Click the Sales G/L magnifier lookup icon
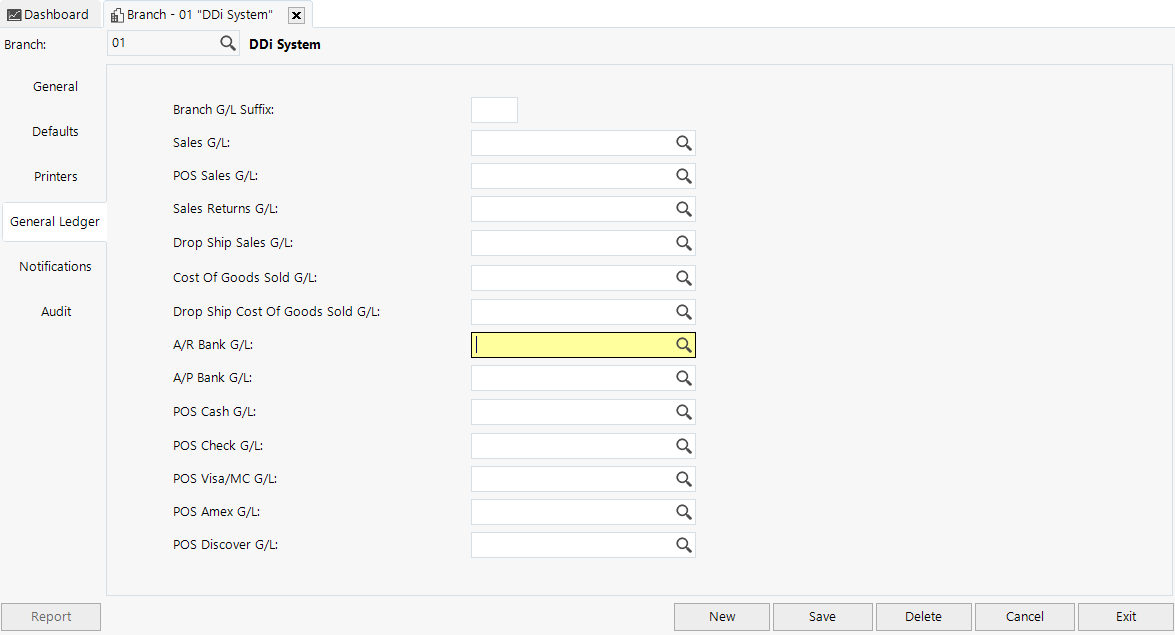Screen dimensions: 1175x635 pyautogui.click(x=683, y=142)
